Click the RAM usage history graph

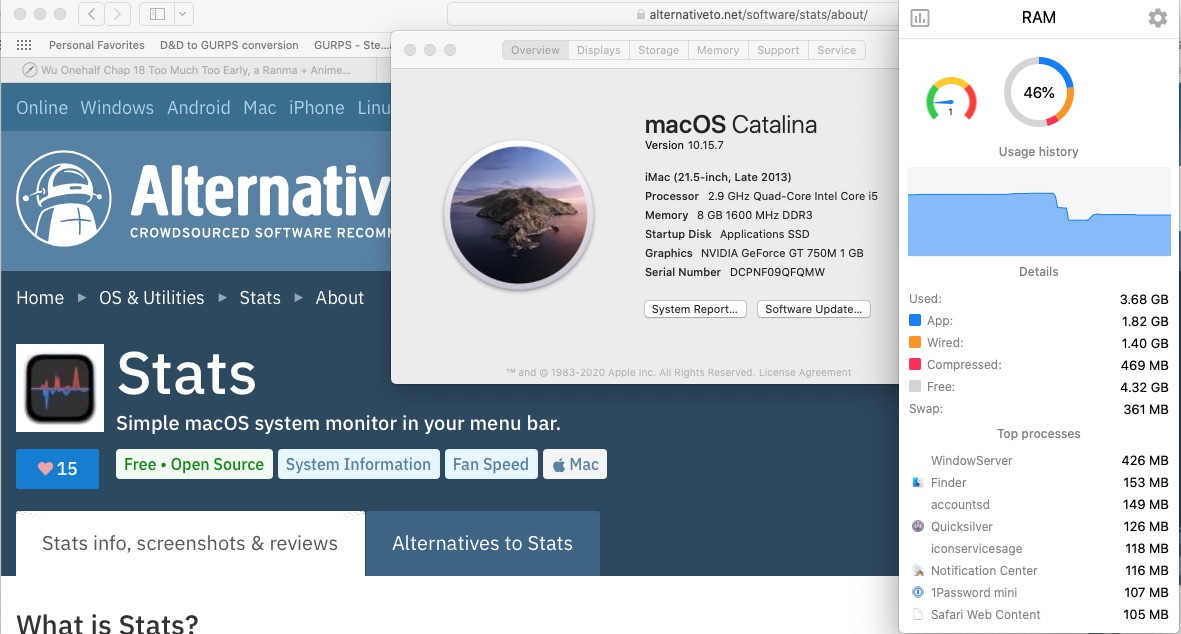(1039, 213)
